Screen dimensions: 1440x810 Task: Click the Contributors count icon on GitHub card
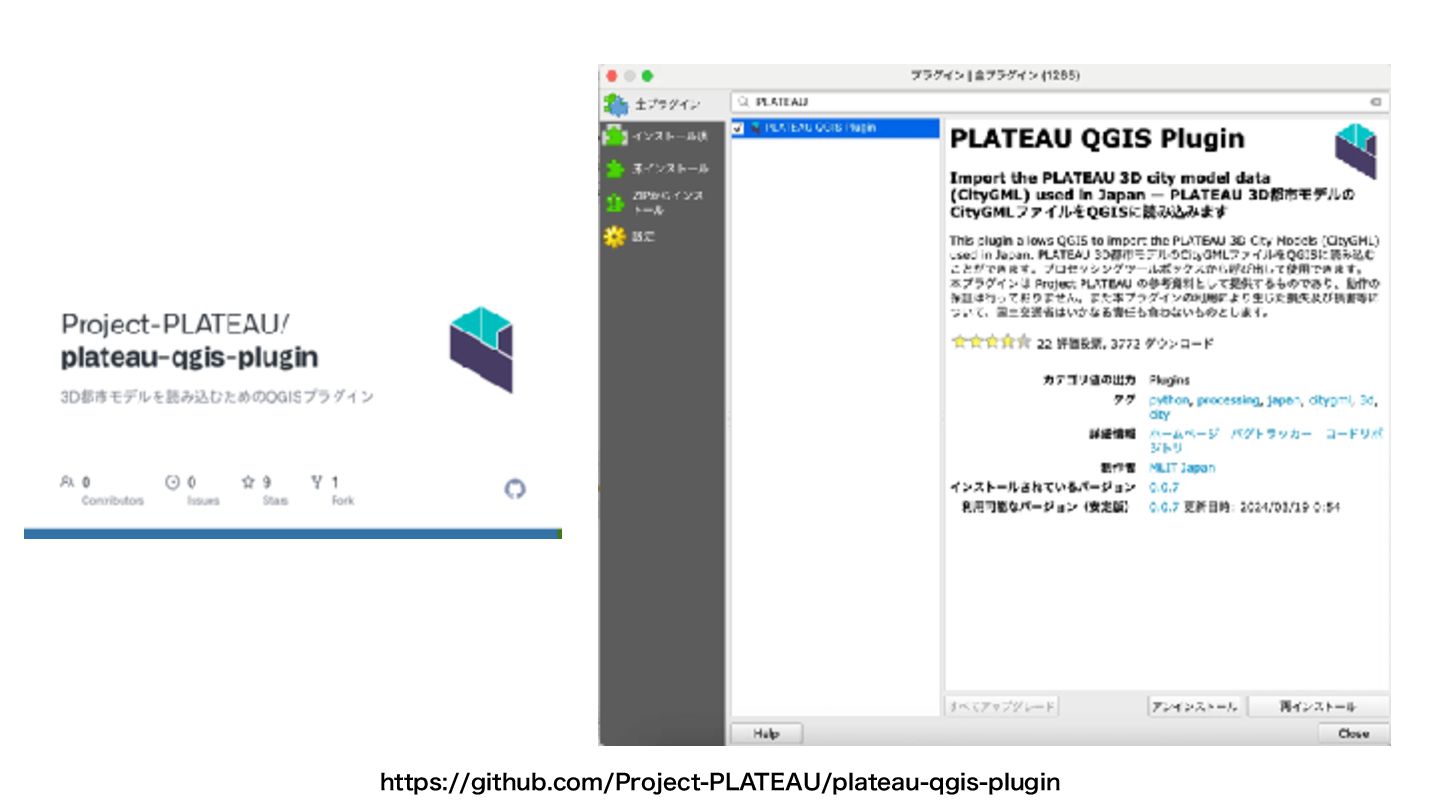pyautogui.click(x=67, y=482)
